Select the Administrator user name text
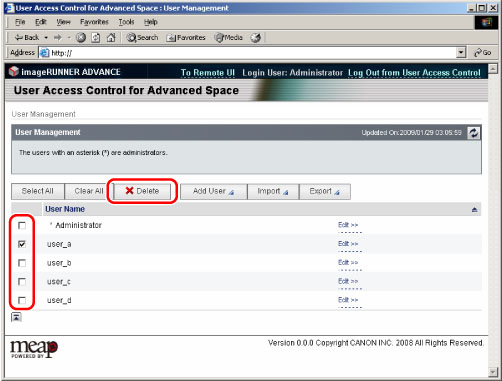 click(78, 225)
